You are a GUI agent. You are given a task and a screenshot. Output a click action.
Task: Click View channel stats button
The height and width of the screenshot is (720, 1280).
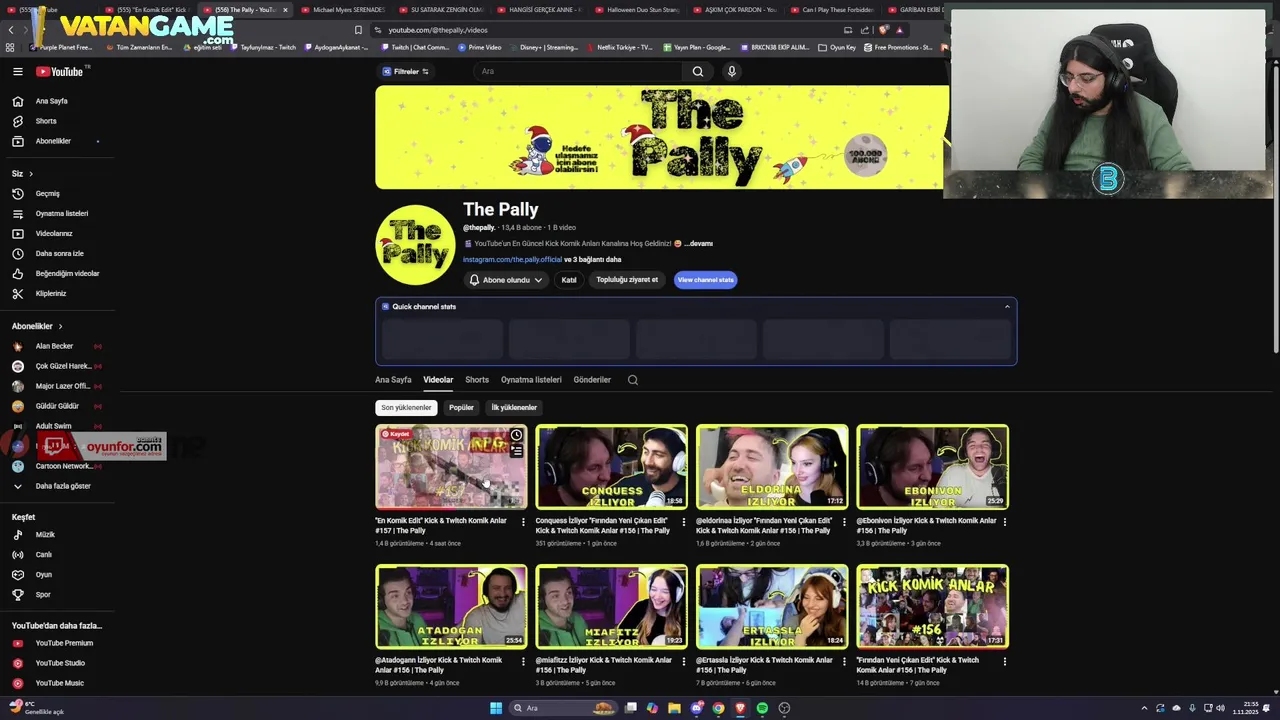[706, 280]
